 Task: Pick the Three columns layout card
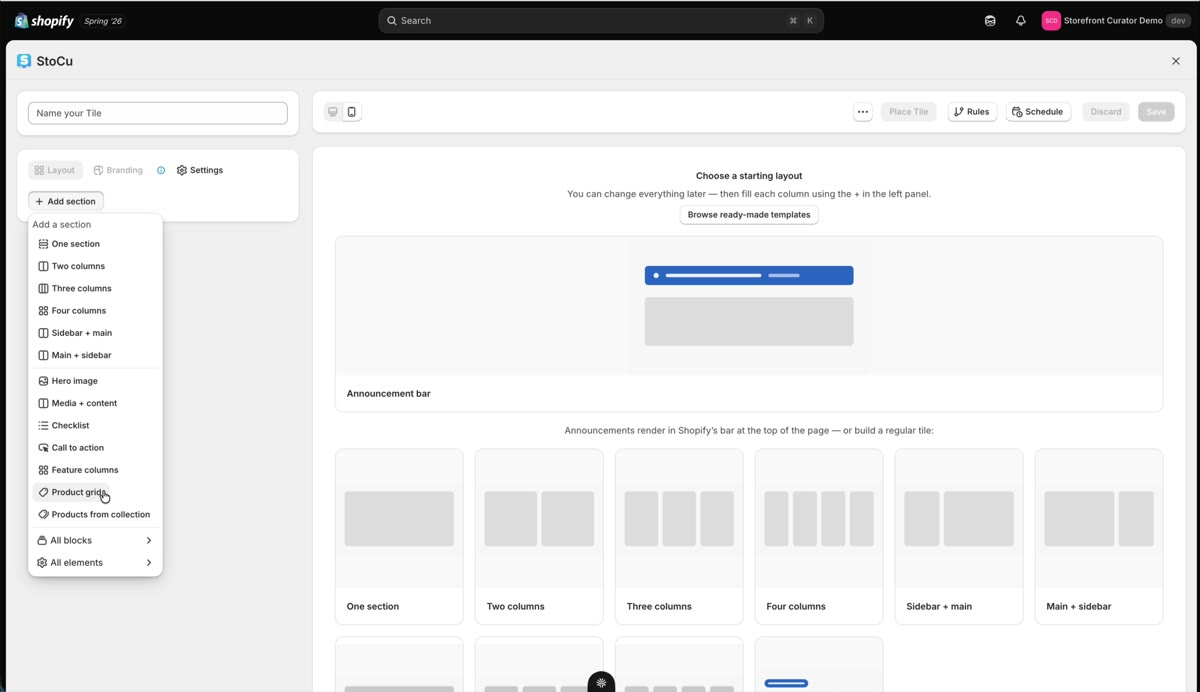pyautogui.click(x=679, y=537)
